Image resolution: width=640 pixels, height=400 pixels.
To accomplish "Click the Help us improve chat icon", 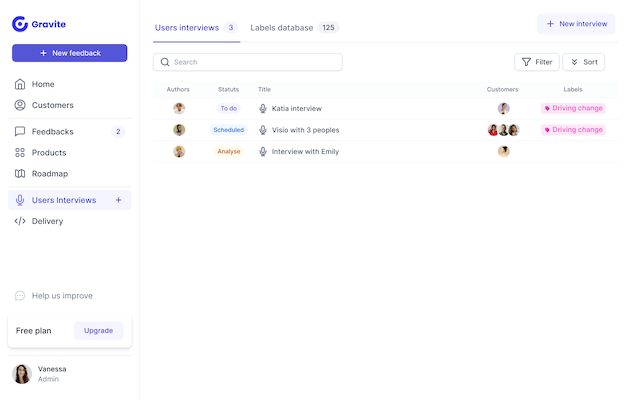I will click(20, 296).
